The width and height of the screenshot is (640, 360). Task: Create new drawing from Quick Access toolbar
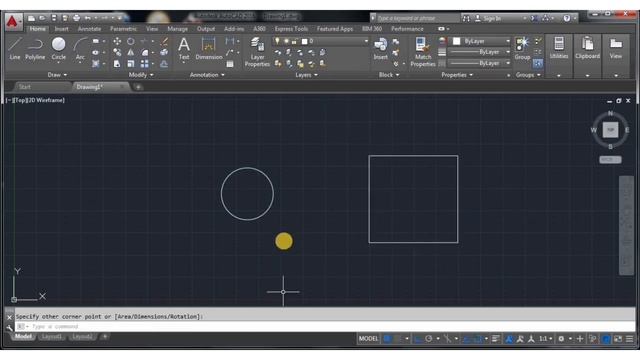31,18
